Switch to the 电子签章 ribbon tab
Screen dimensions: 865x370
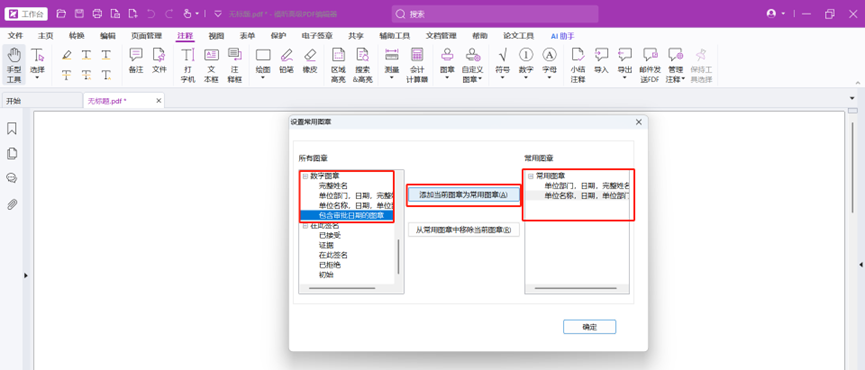click(x=317, y=36)
